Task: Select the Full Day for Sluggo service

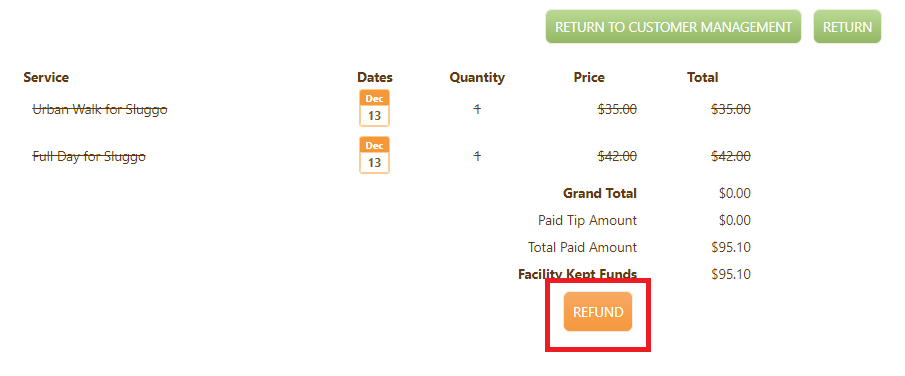Action: pyautogui.click(x=89, y=156)
